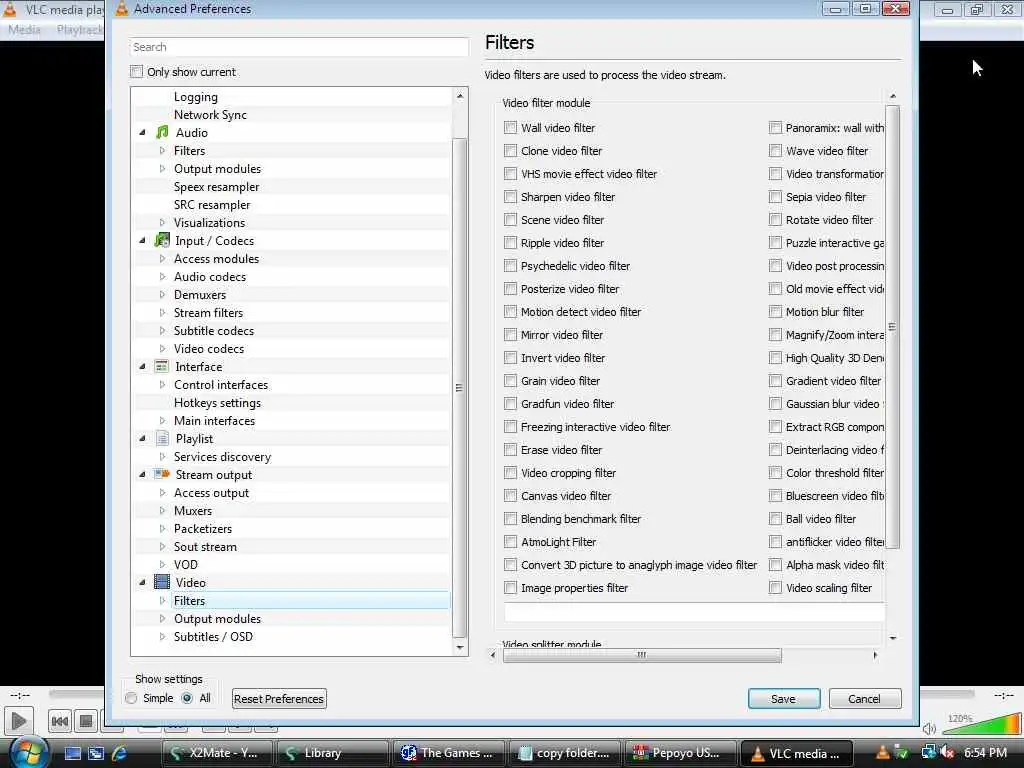Screen dimensions: 1024x768
Task: Check the Rotate video filter box
Action: pyautogui.click(x=775, y=219)
